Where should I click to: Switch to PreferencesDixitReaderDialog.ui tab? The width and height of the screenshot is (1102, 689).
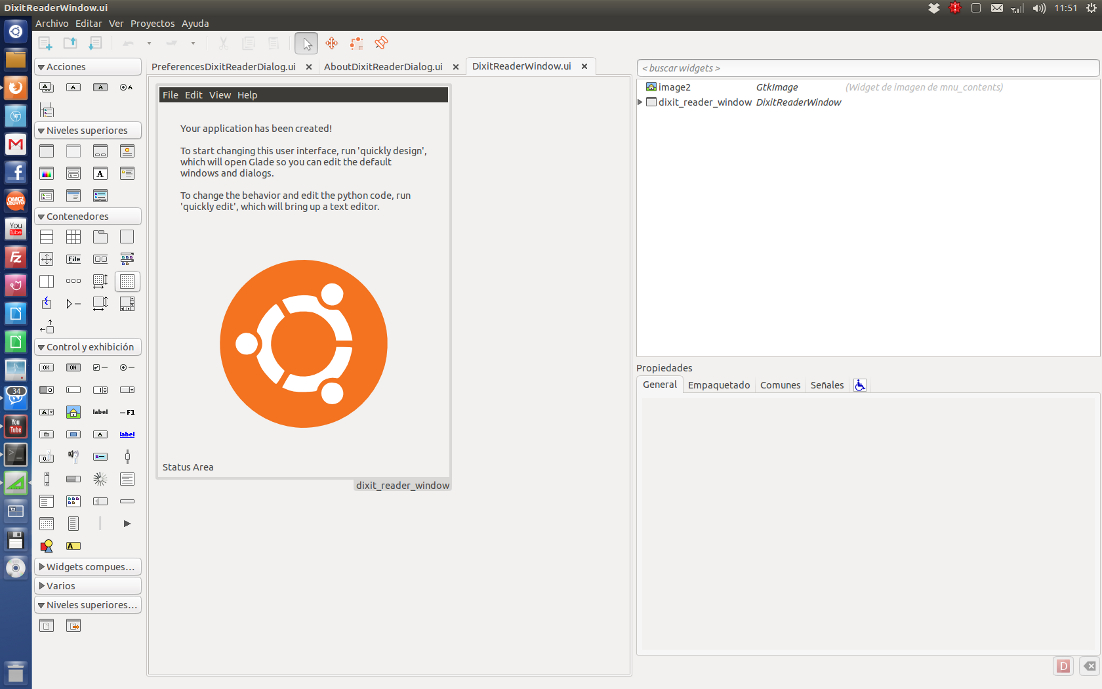(x=223, y=67)
